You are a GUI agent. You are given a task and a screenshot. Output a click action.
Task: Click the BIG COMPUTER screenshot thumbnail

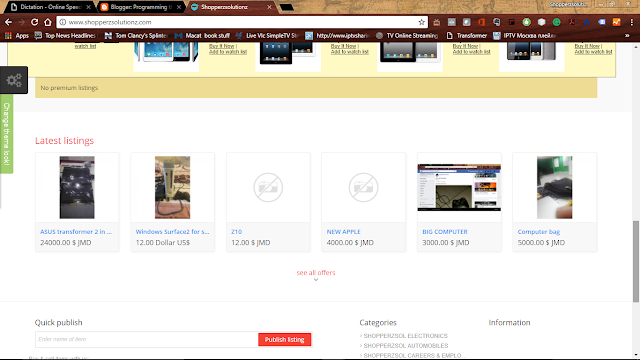coord(459,188)
